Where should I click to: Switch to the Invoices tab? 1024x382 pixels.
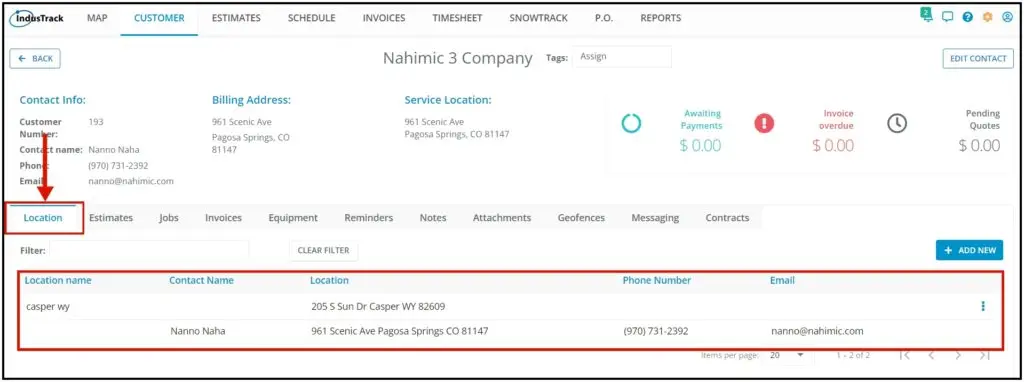223,218
